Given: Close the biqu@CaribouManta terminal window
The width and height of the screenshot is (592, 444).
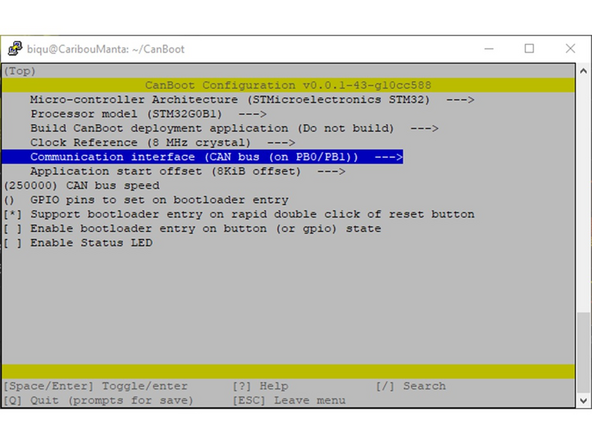Looking at the screenshot, I should [x=570, y=49].
